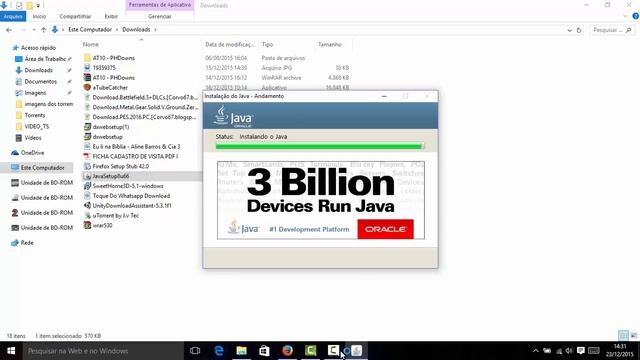Select the 19359375 JPG file icon

point(87,68)
